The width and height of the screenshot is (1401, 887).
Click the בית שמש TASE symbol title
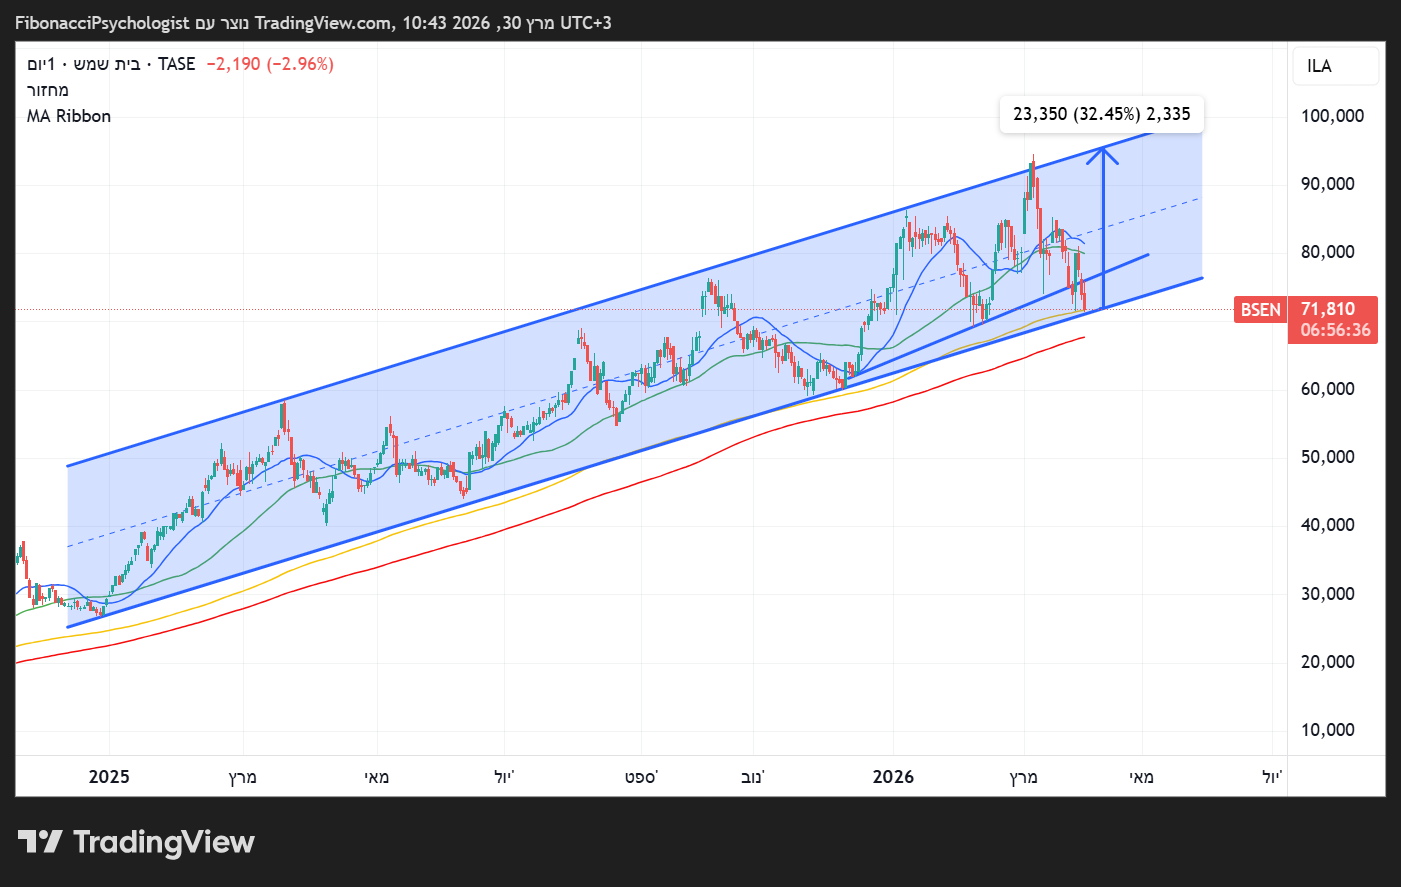point(111,64)
